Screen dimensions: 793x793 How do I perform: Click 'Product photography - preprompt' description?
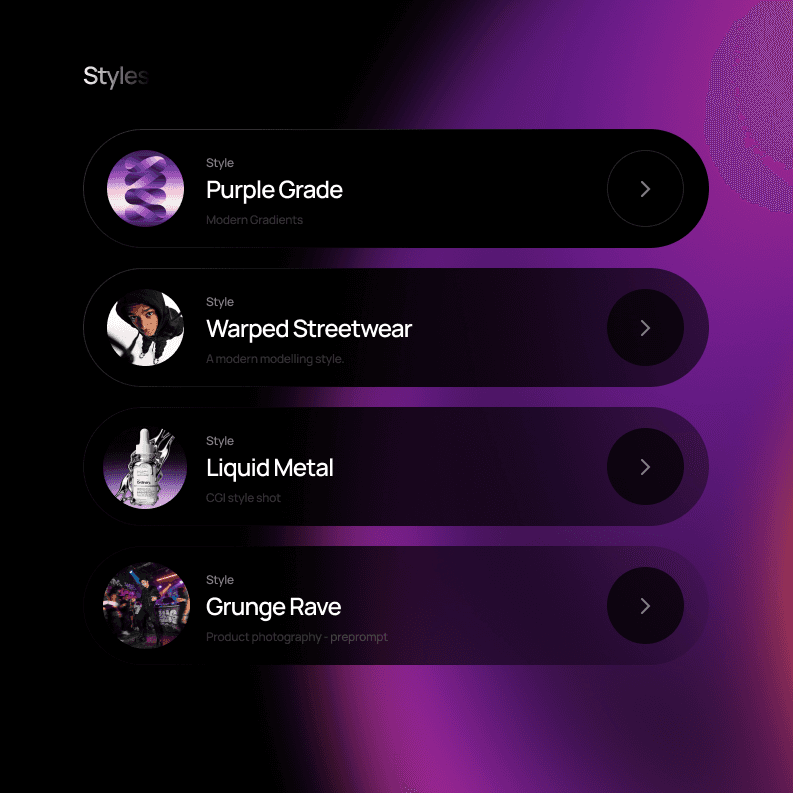pyautogui.click(x=297, y=637)
